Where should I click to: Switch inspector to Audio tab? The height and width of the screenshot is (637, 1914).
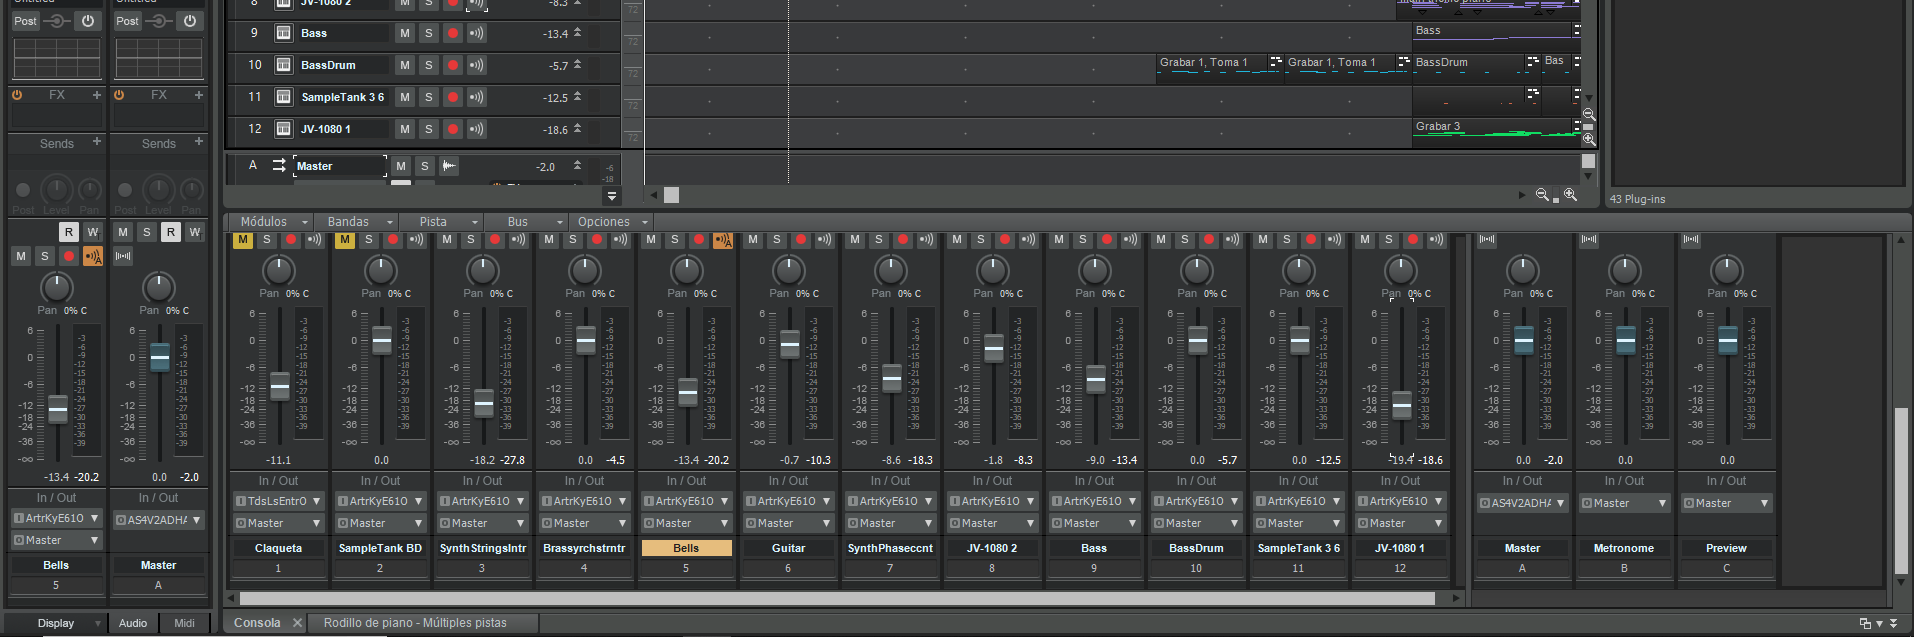(133, 623)
